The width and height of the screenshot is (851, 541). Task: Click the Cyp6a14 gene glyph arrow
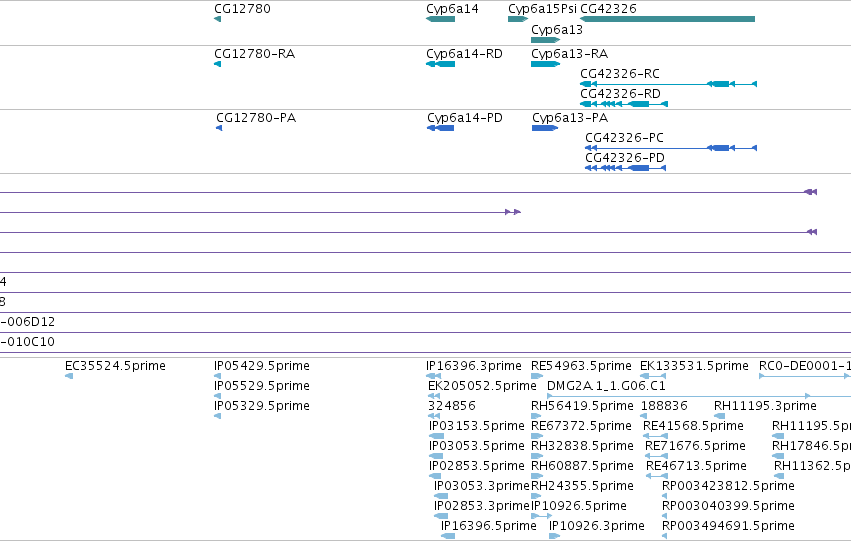(x=440, y=19)
